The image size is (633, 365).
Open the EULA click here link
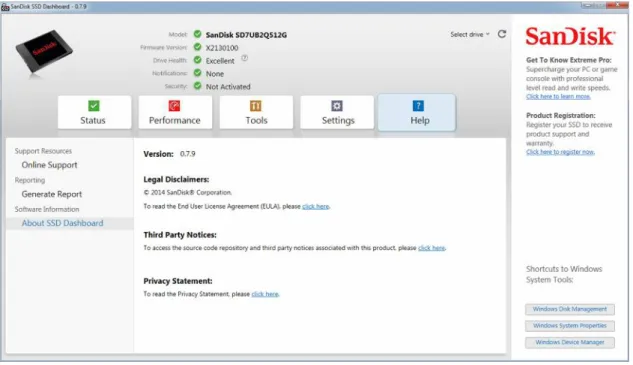click(316, 207)
